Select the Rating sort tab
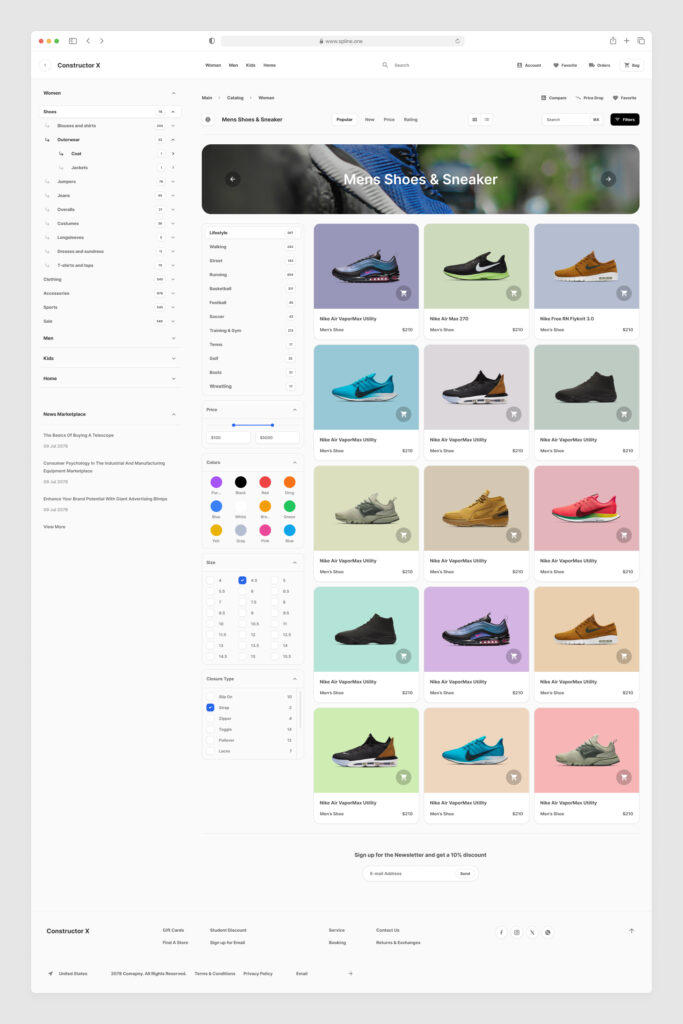The image size is (683, 1024). click(x=411, y=120)
